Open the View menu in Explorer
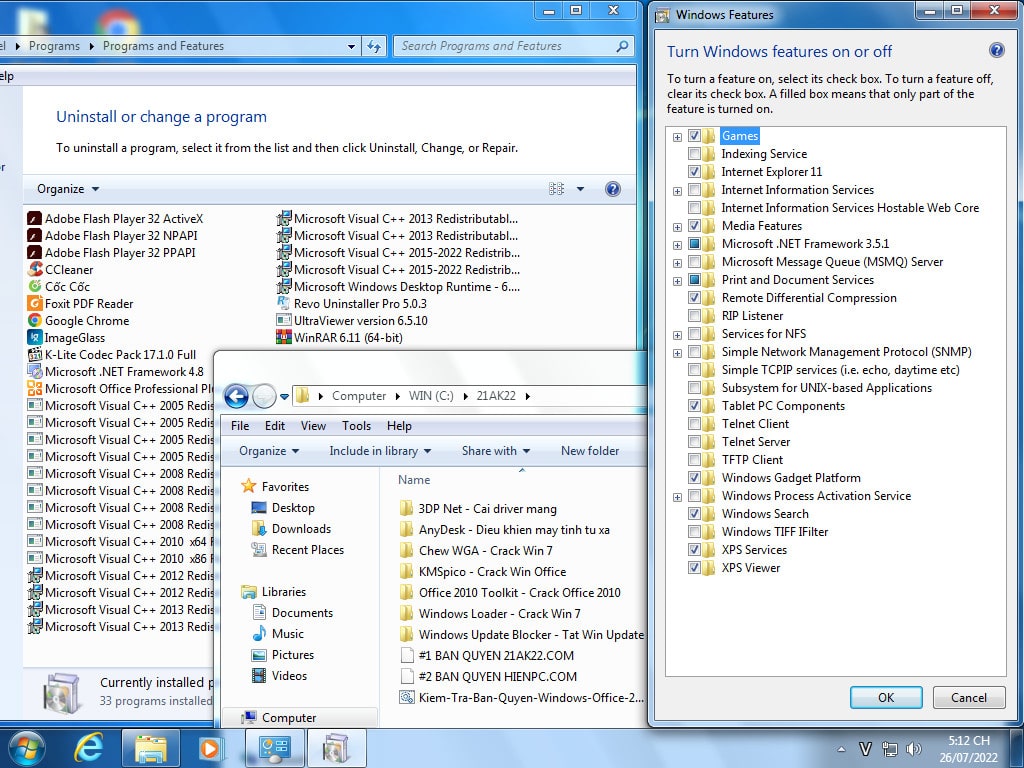The width and height of the screenshot is (1024, 768). click(x=313, y=426)
